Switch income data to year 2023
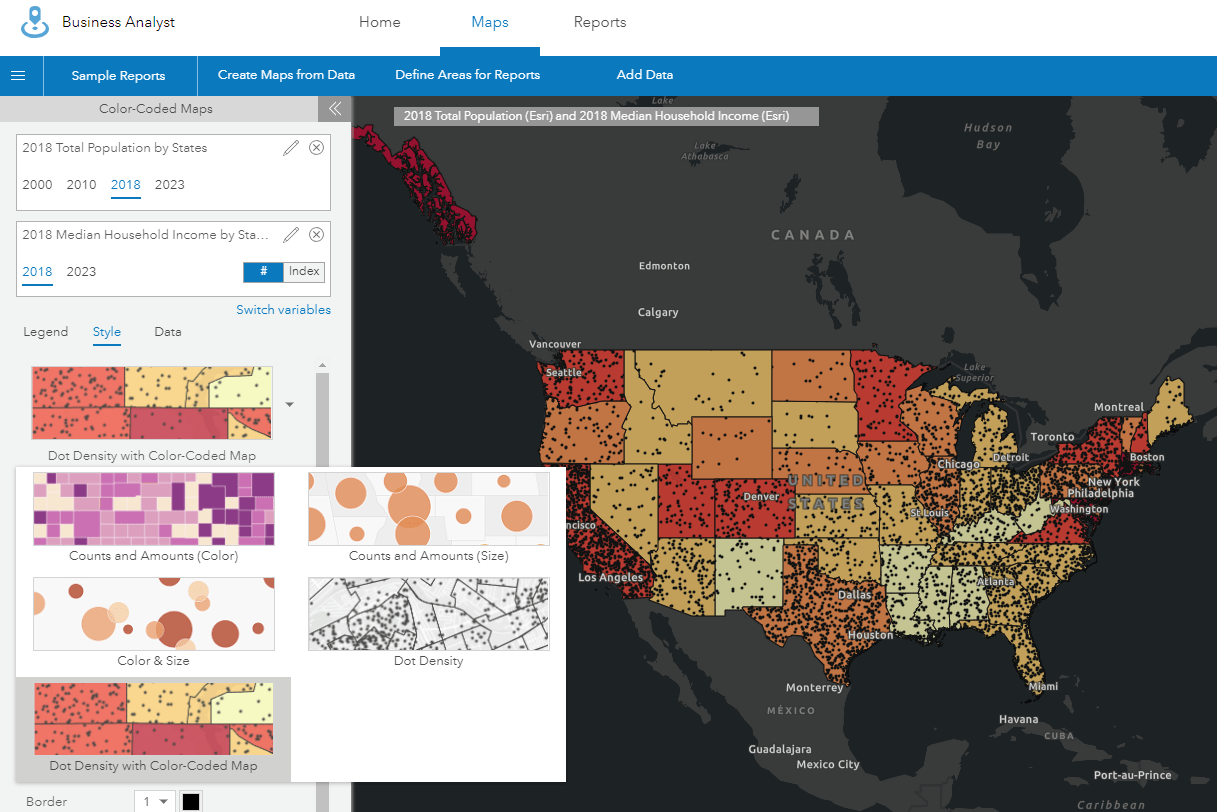The image size is (1217, 812). click(81, 271)
